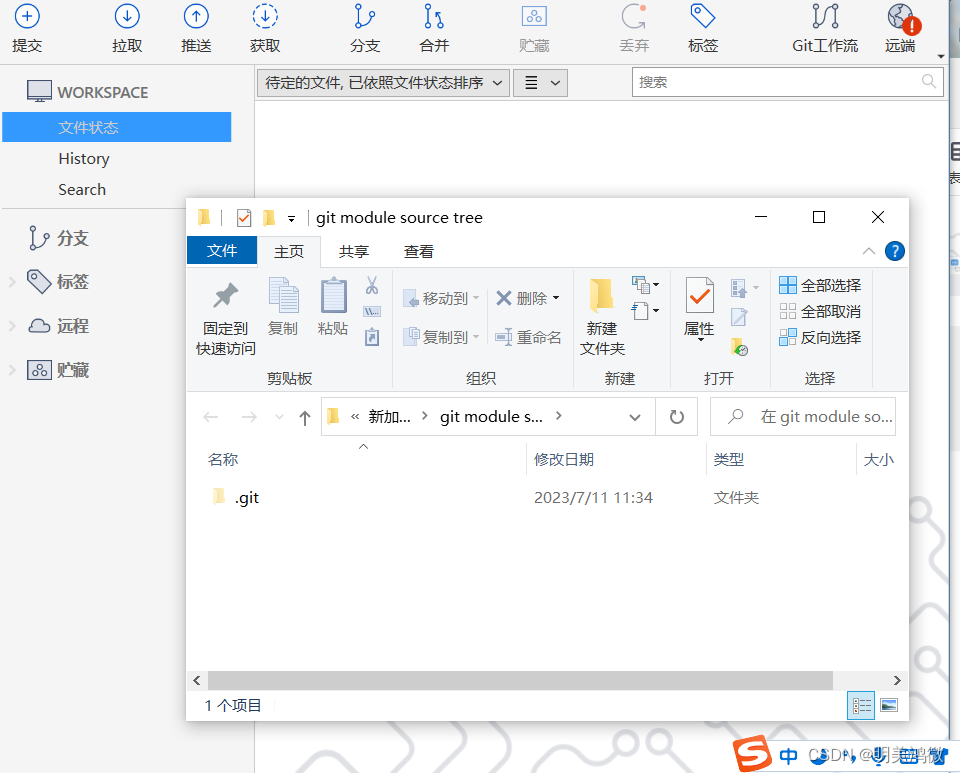Open the quick access toolbar customize arrow

coord(291,218)
